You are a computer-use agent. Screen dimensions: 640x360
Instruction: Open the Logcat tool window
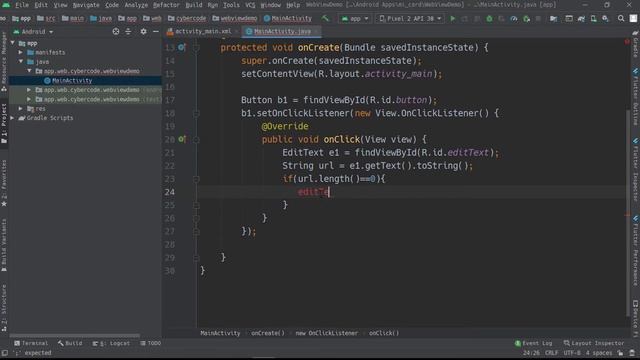111,343
